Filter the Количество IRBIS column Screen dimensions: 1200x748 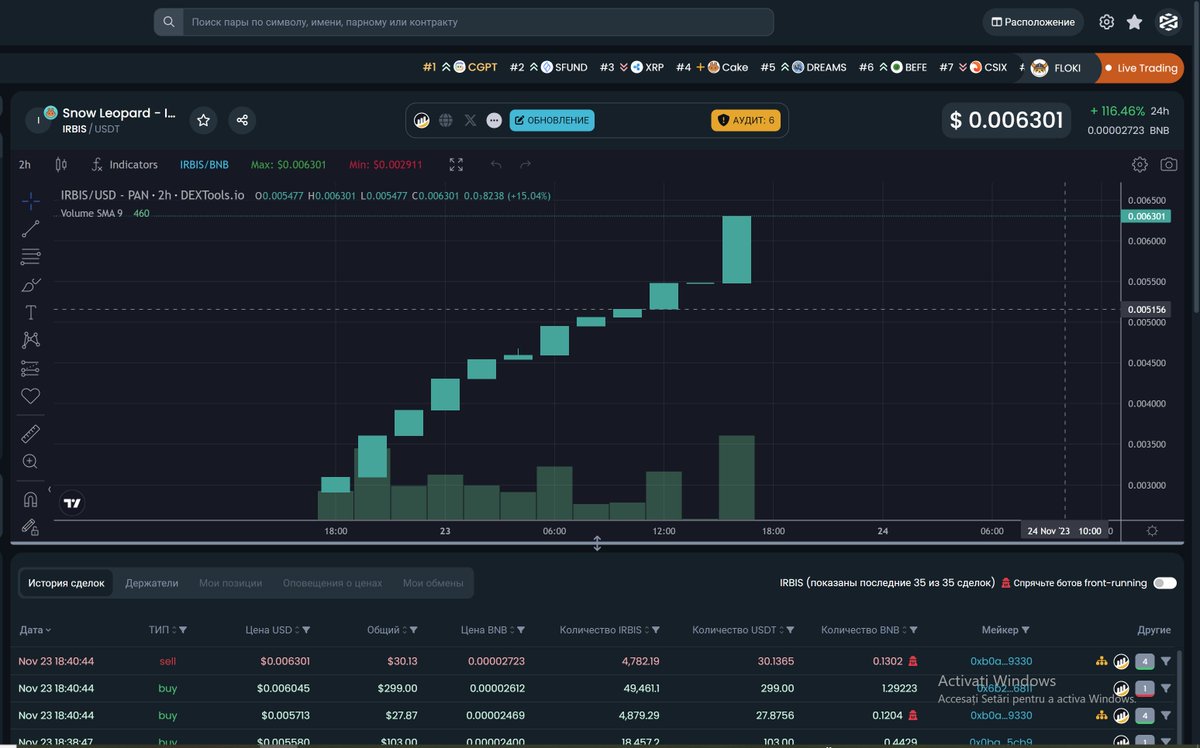[x=658, y=630]
